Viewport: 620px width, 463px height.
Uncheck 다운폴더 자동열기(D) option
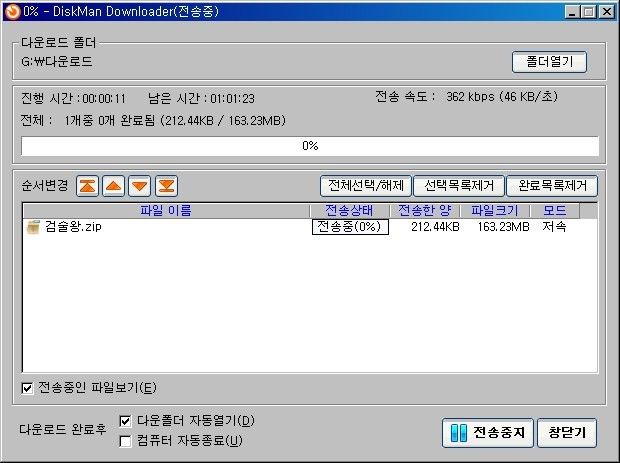[x=125, y=421]
